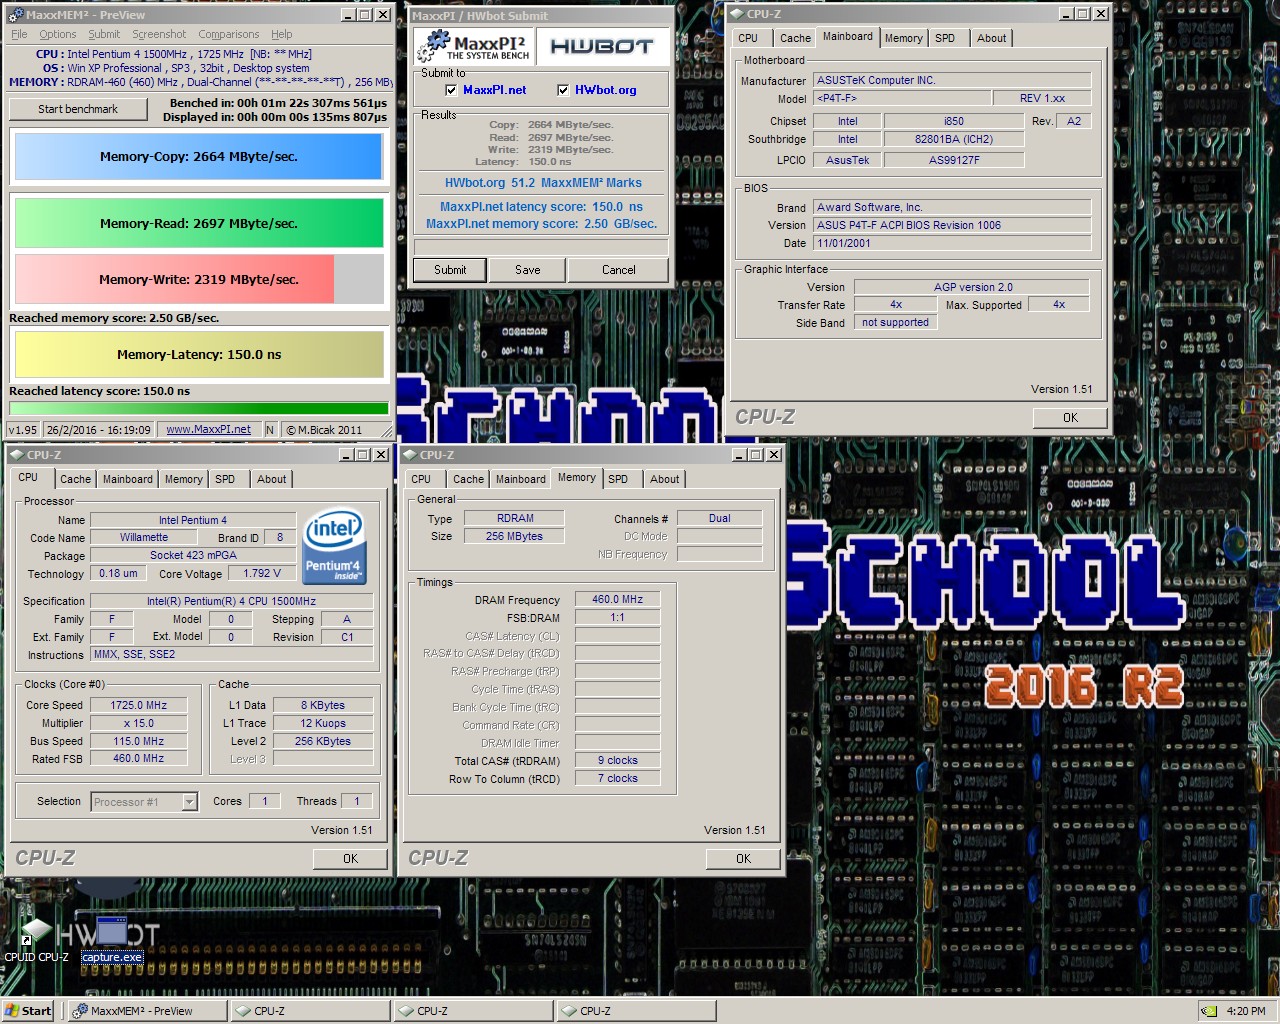Viewport: 1280px width, 1024px height.
Task: Click the BIOS Date value 11/01/2001
Action: tap(952, 243)
